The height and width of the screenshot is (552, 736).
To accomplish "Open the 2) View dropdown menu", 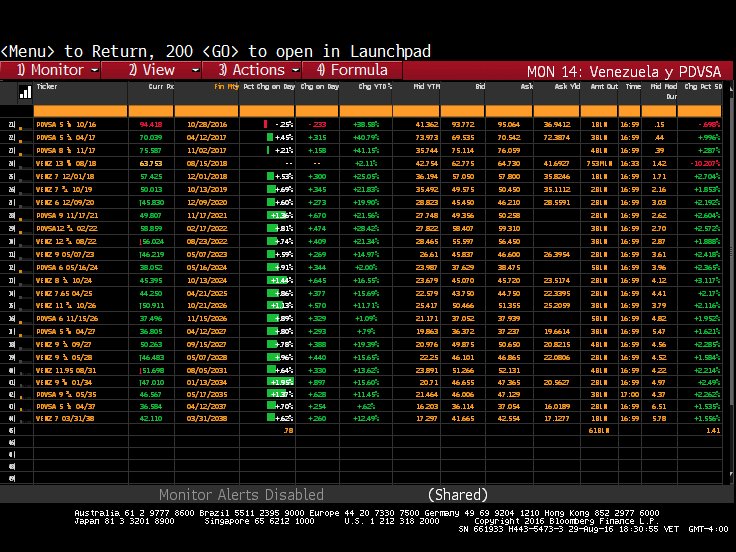I will [152, 70].
